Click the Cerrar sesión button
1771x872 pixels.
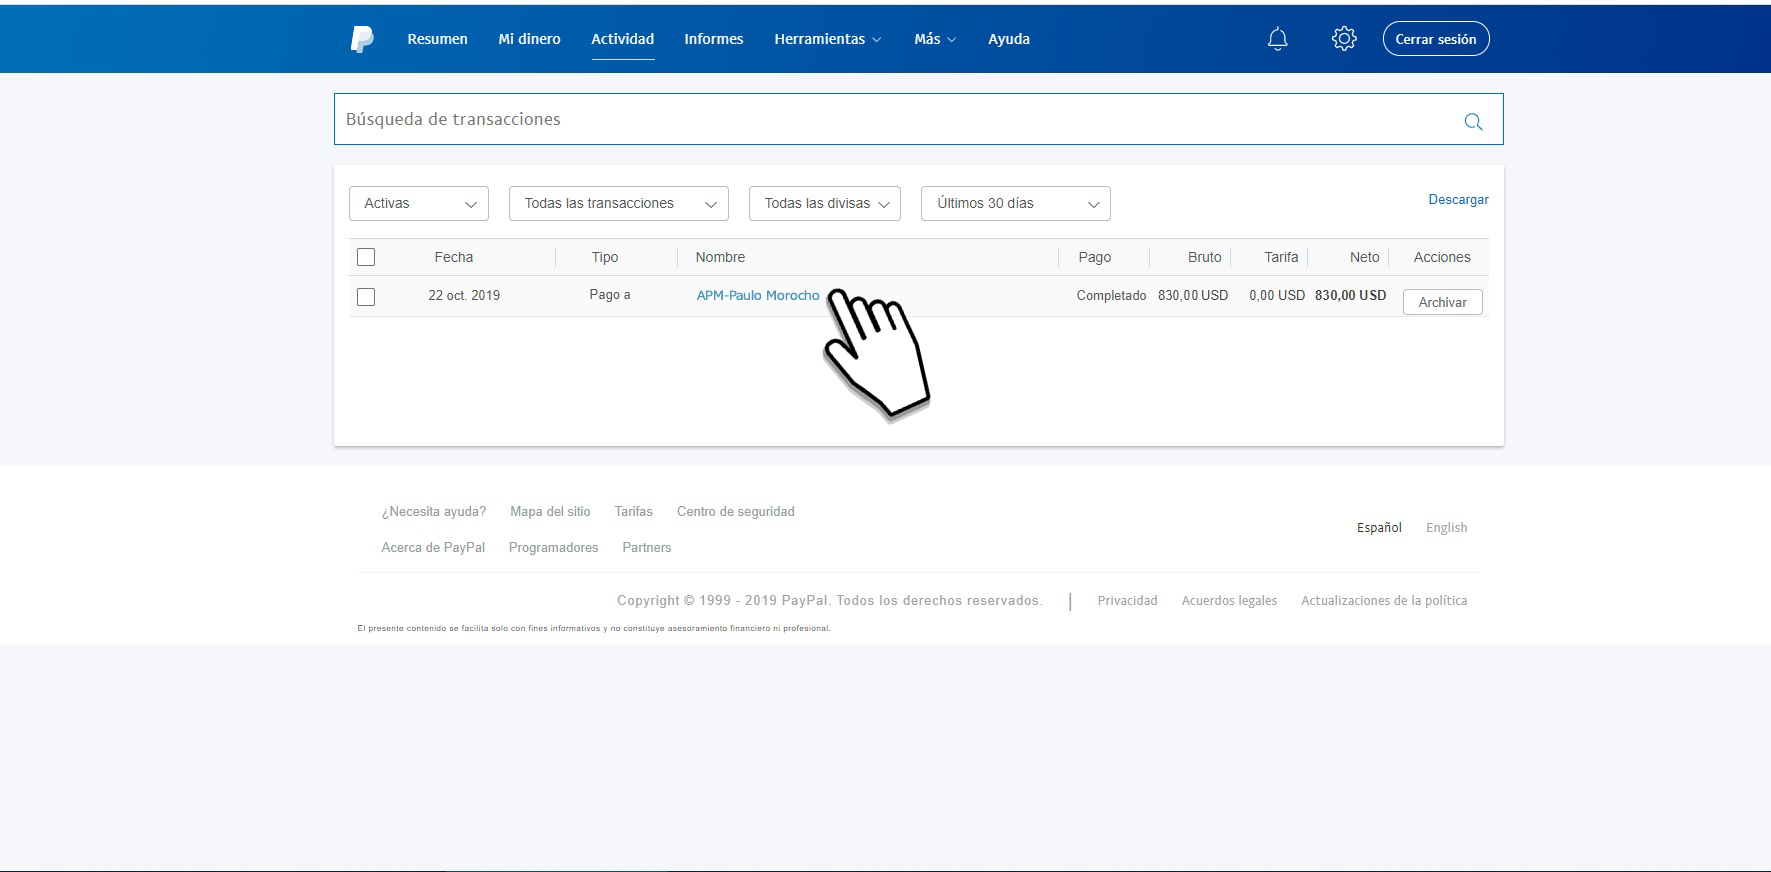(1436, 39)
